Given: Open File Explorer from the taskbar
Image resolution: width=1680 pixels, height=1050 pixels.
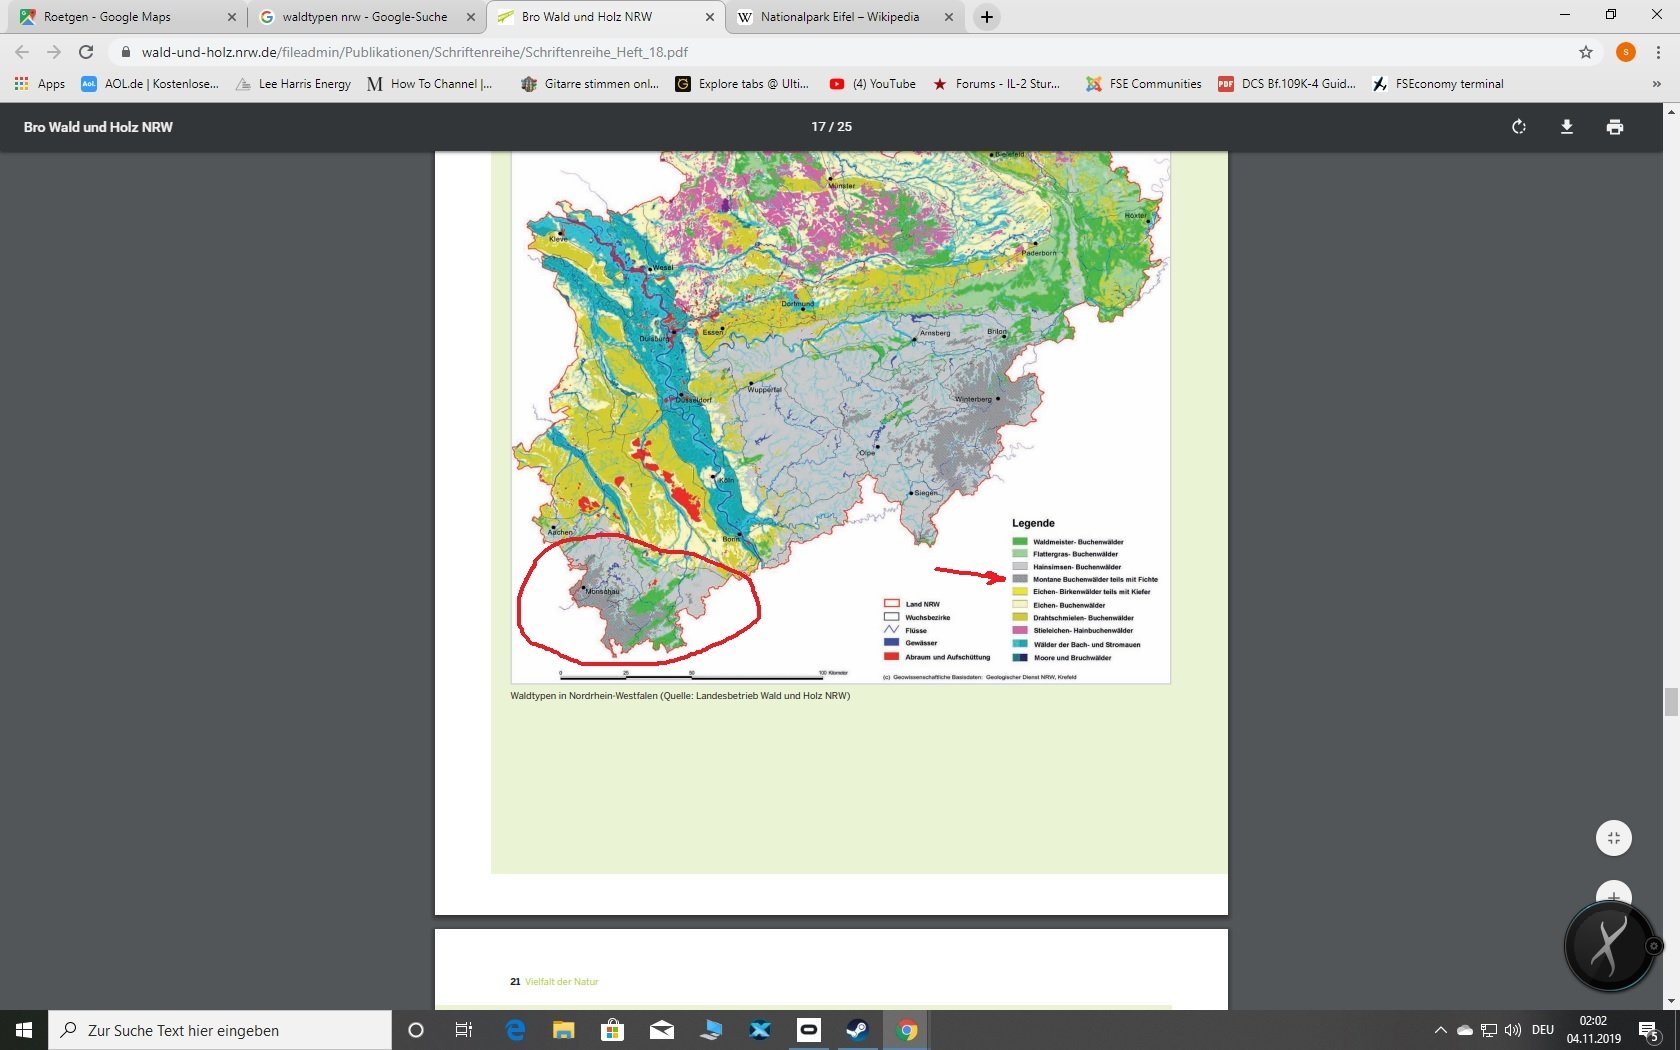Looking at the screenshot, I should point(564,1030).
